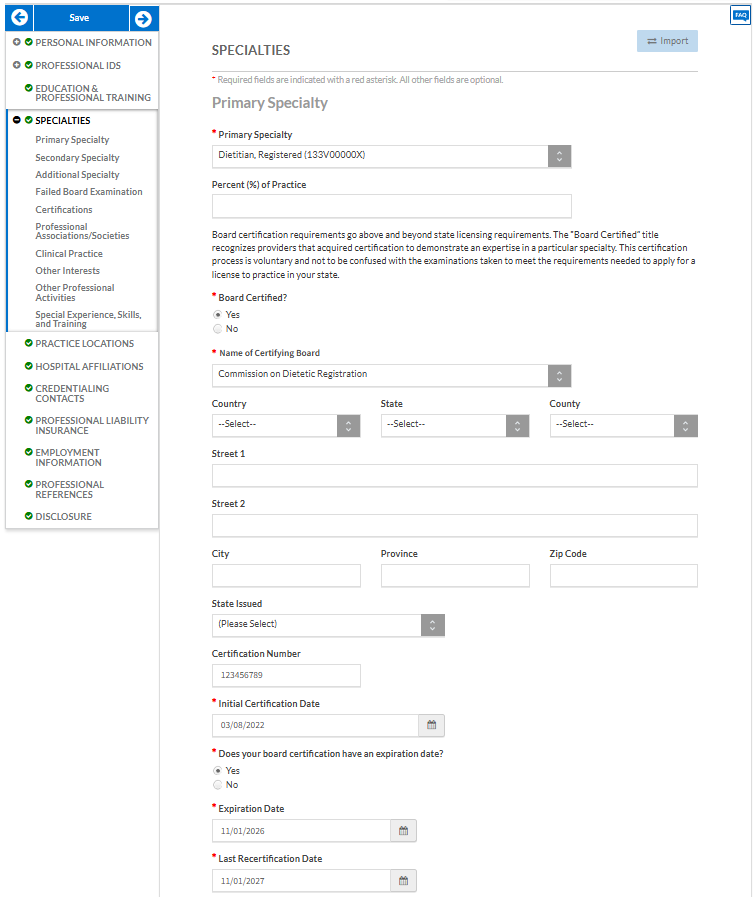
Task: Open Professional References section
Action: [69, 489]
